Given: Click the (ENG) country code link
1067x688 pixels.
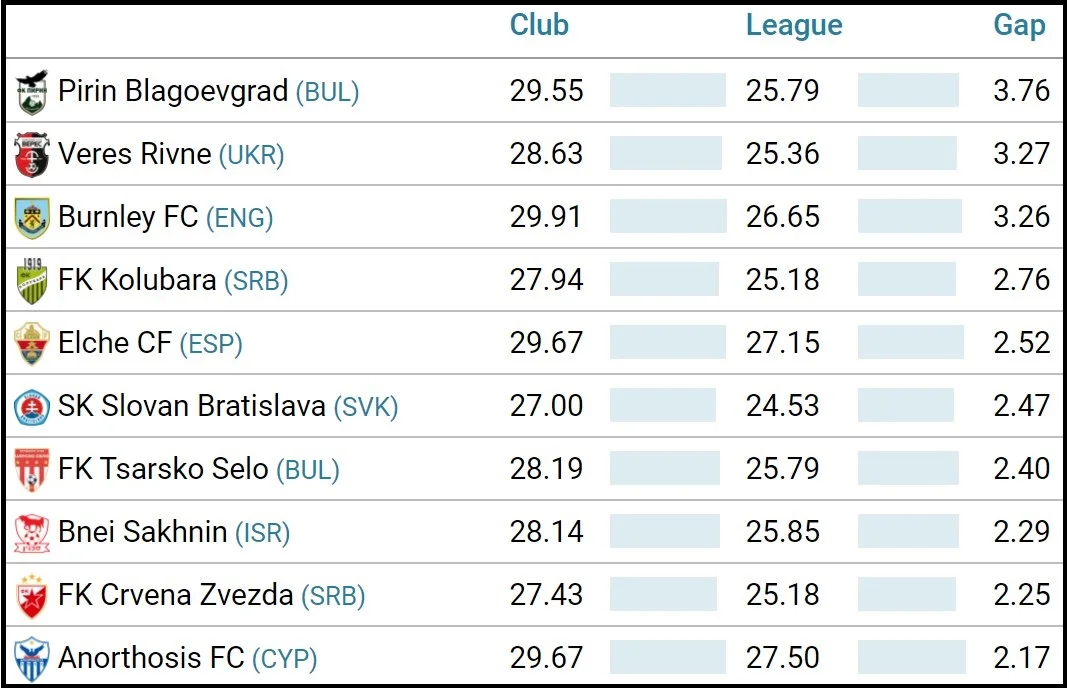Looking at the screenshot, I should (239, 218).
